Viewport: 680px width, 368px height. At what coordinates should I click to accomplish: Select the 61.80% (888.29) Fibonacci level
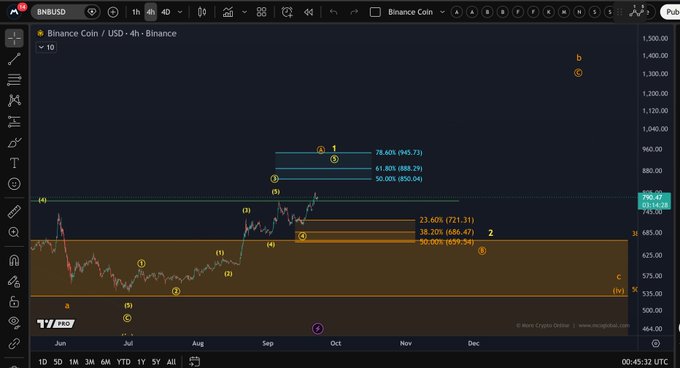click(399, 168)
